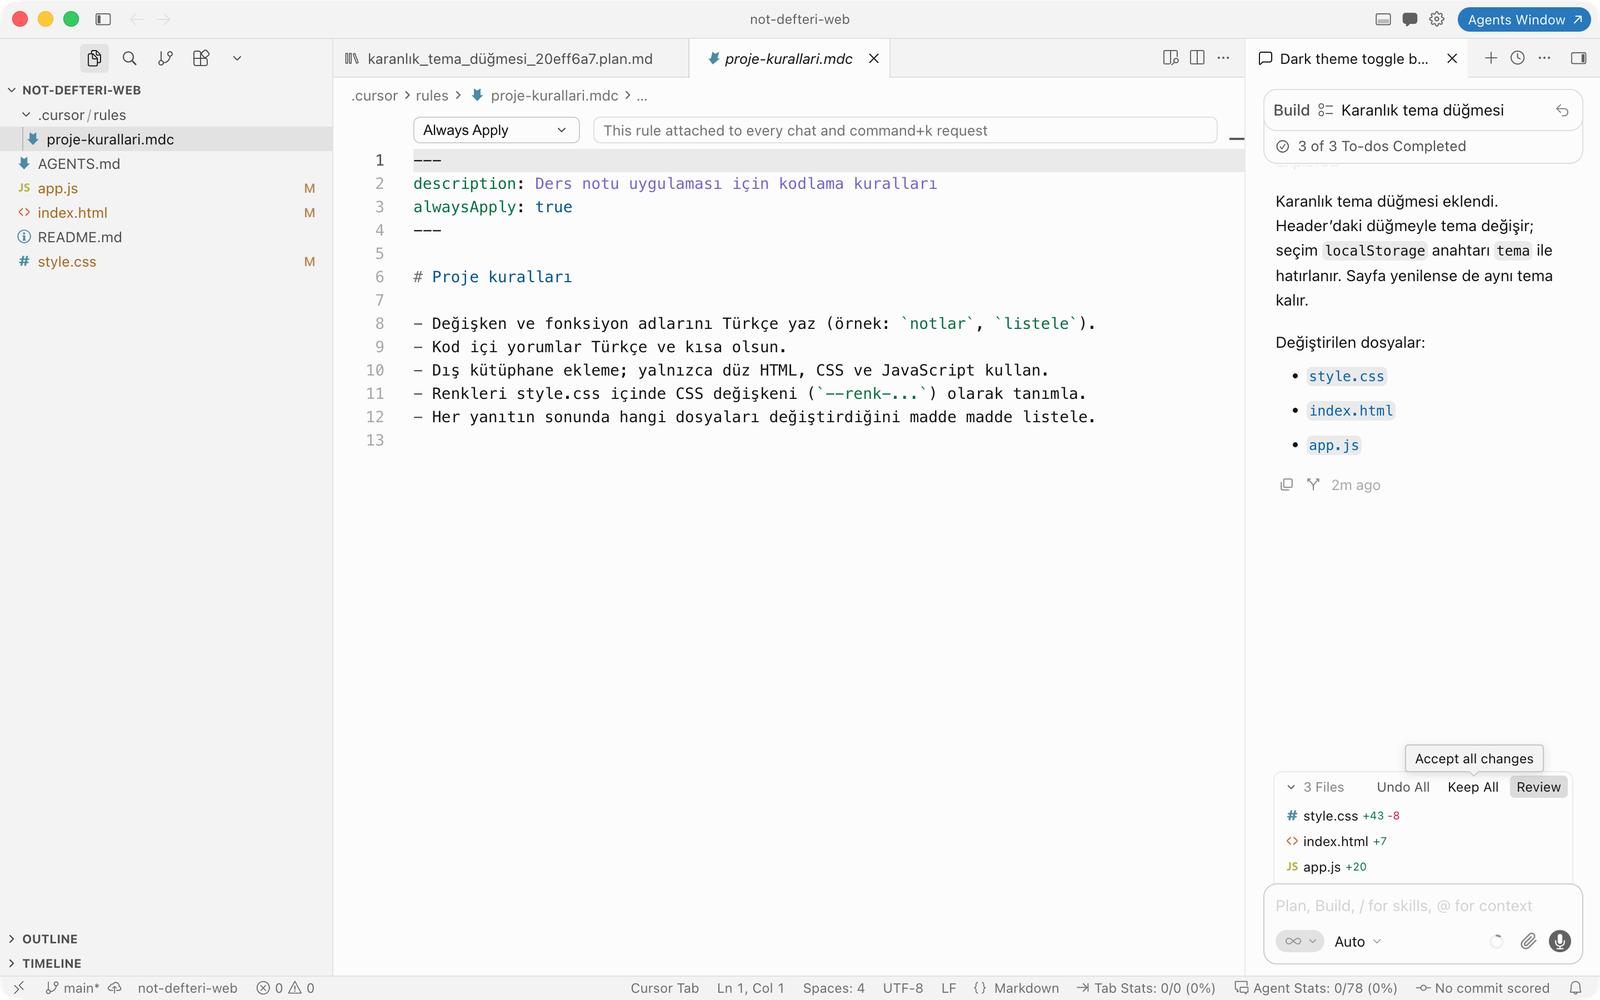The height and width of the screenshot is (1000, 1600).
Task: Click the branch icon beside 2m ago
Action: 1313,485
